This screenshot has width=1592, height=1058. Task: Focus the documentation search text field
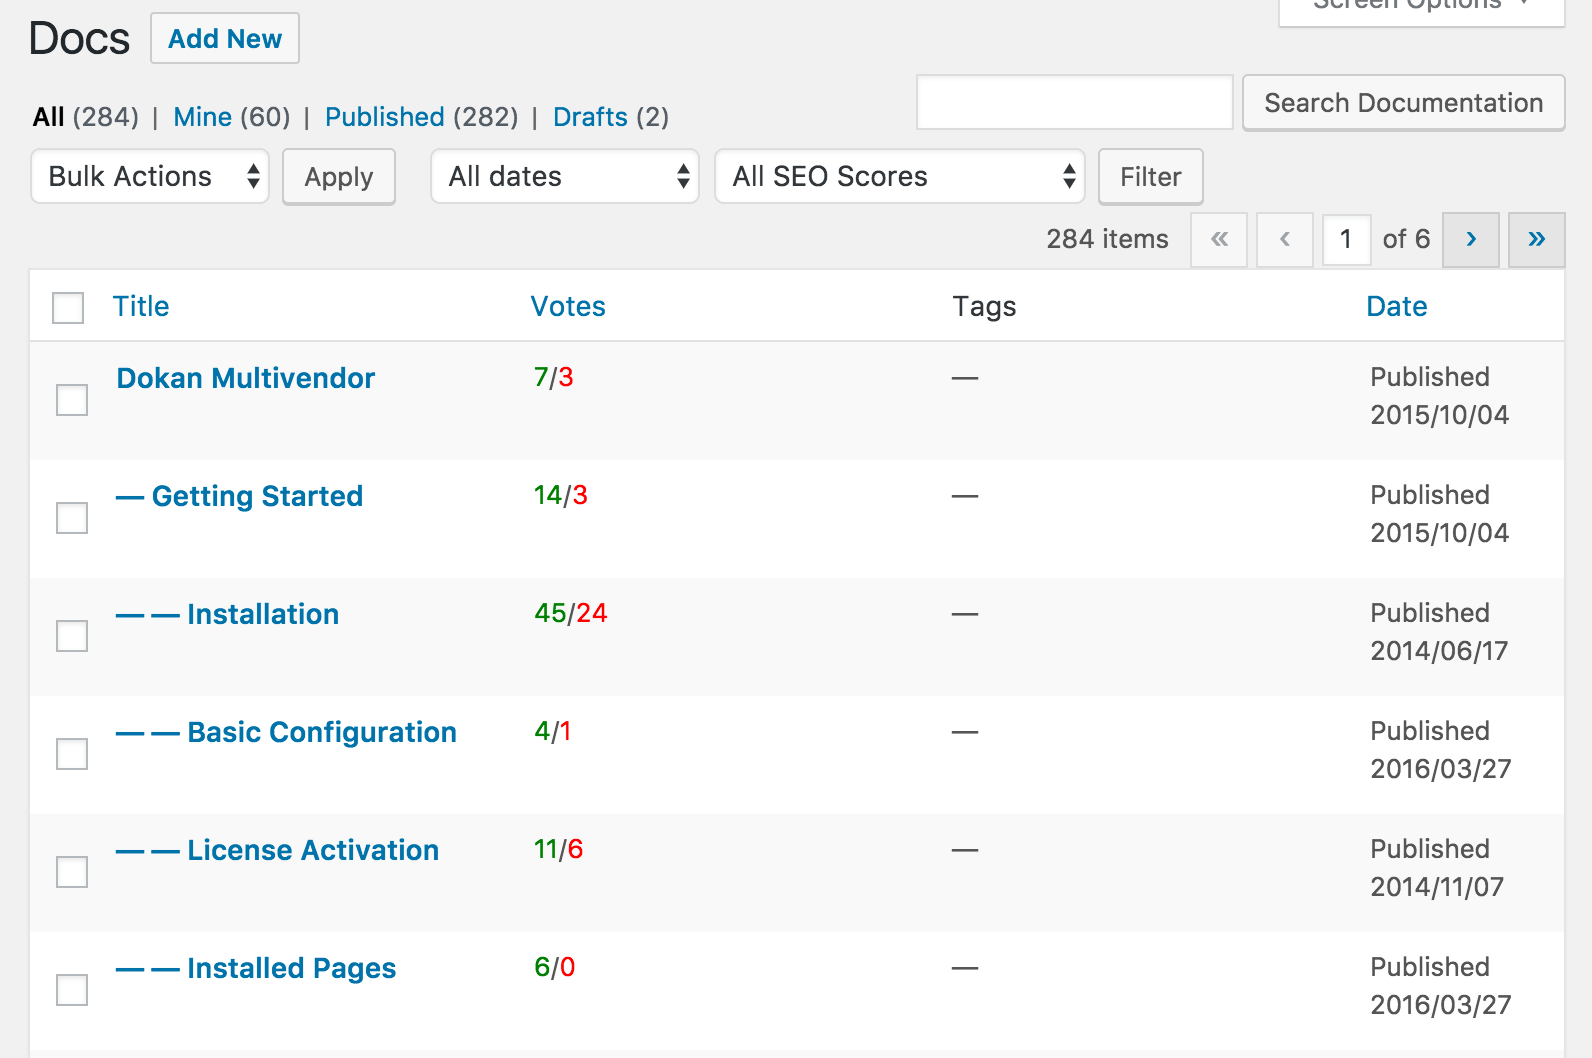point(1074,102)
